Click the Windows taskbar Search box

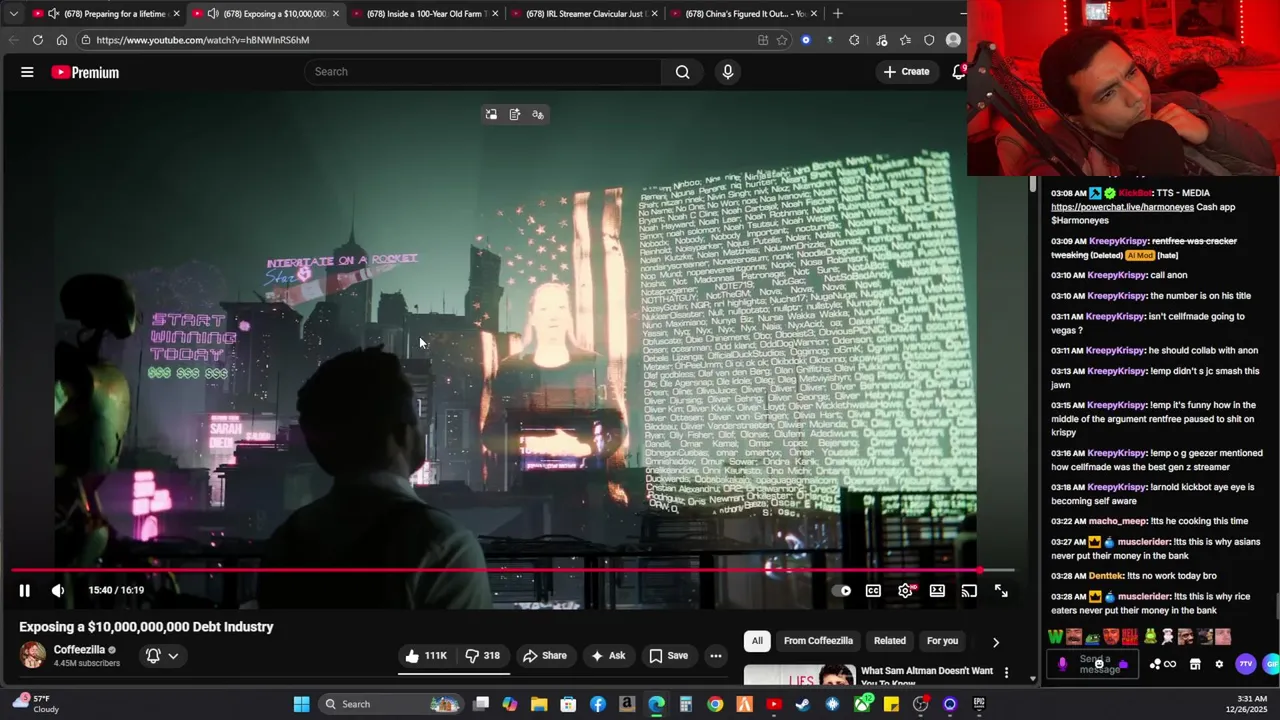(390, 704)
